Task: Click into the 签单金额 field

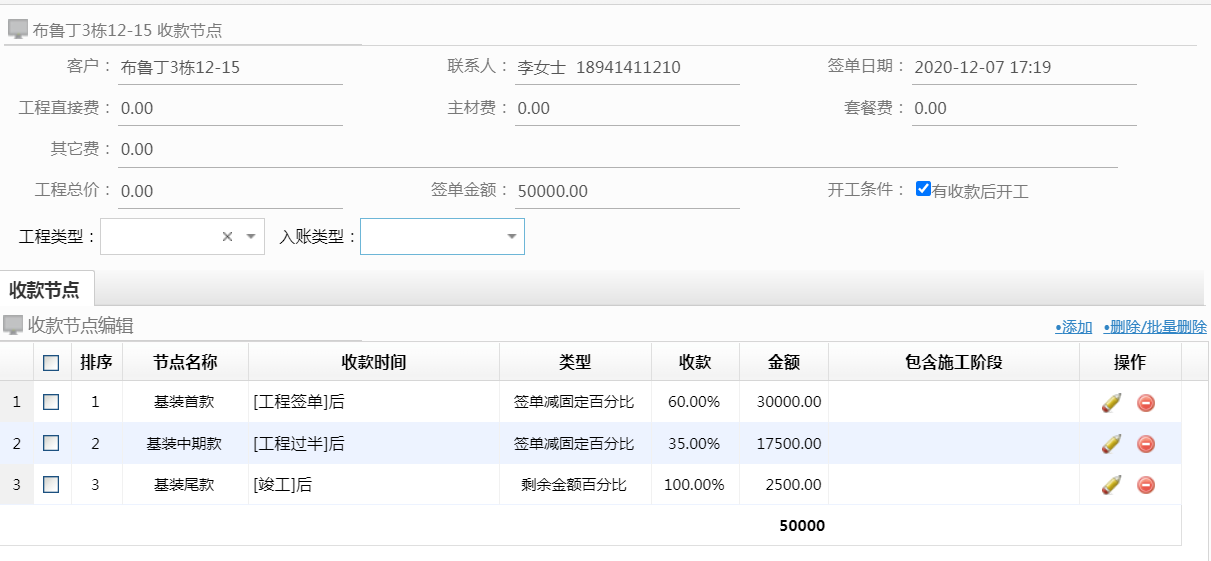Action: (626, 191)
